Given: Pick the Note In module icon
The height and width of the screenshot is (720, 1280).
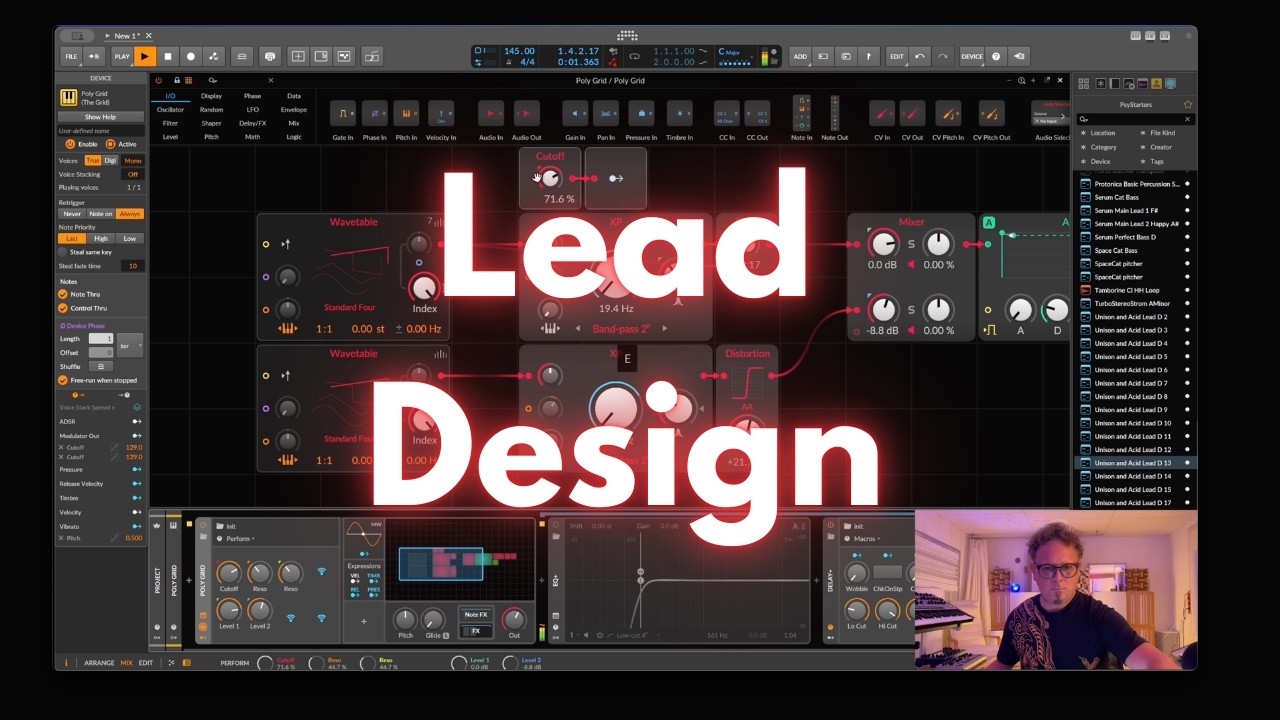Looking at the screenshot, I should [x=802, y=113].
